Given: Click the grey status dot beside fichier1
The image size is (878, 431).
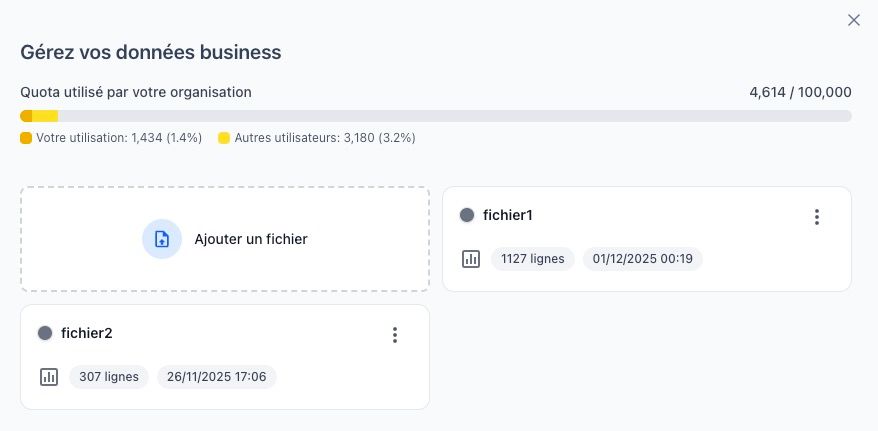Looking at the screenshot, I should click(x=467, y=215).
